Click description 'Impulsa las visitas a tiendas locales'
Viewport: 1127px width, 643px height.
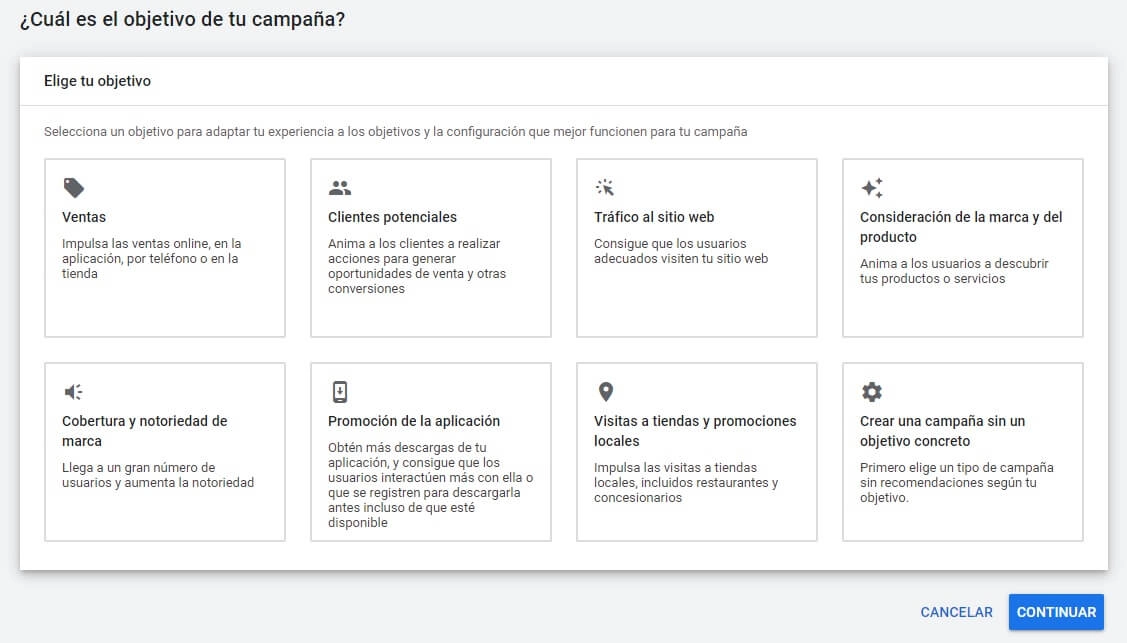point(686,482)
